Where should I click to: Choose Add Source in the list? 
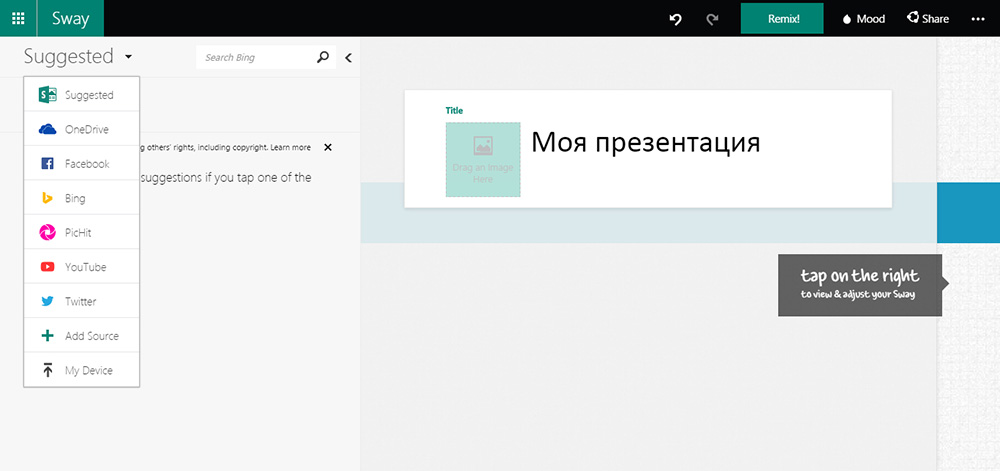pyautogui.click(x=82, y=336)
